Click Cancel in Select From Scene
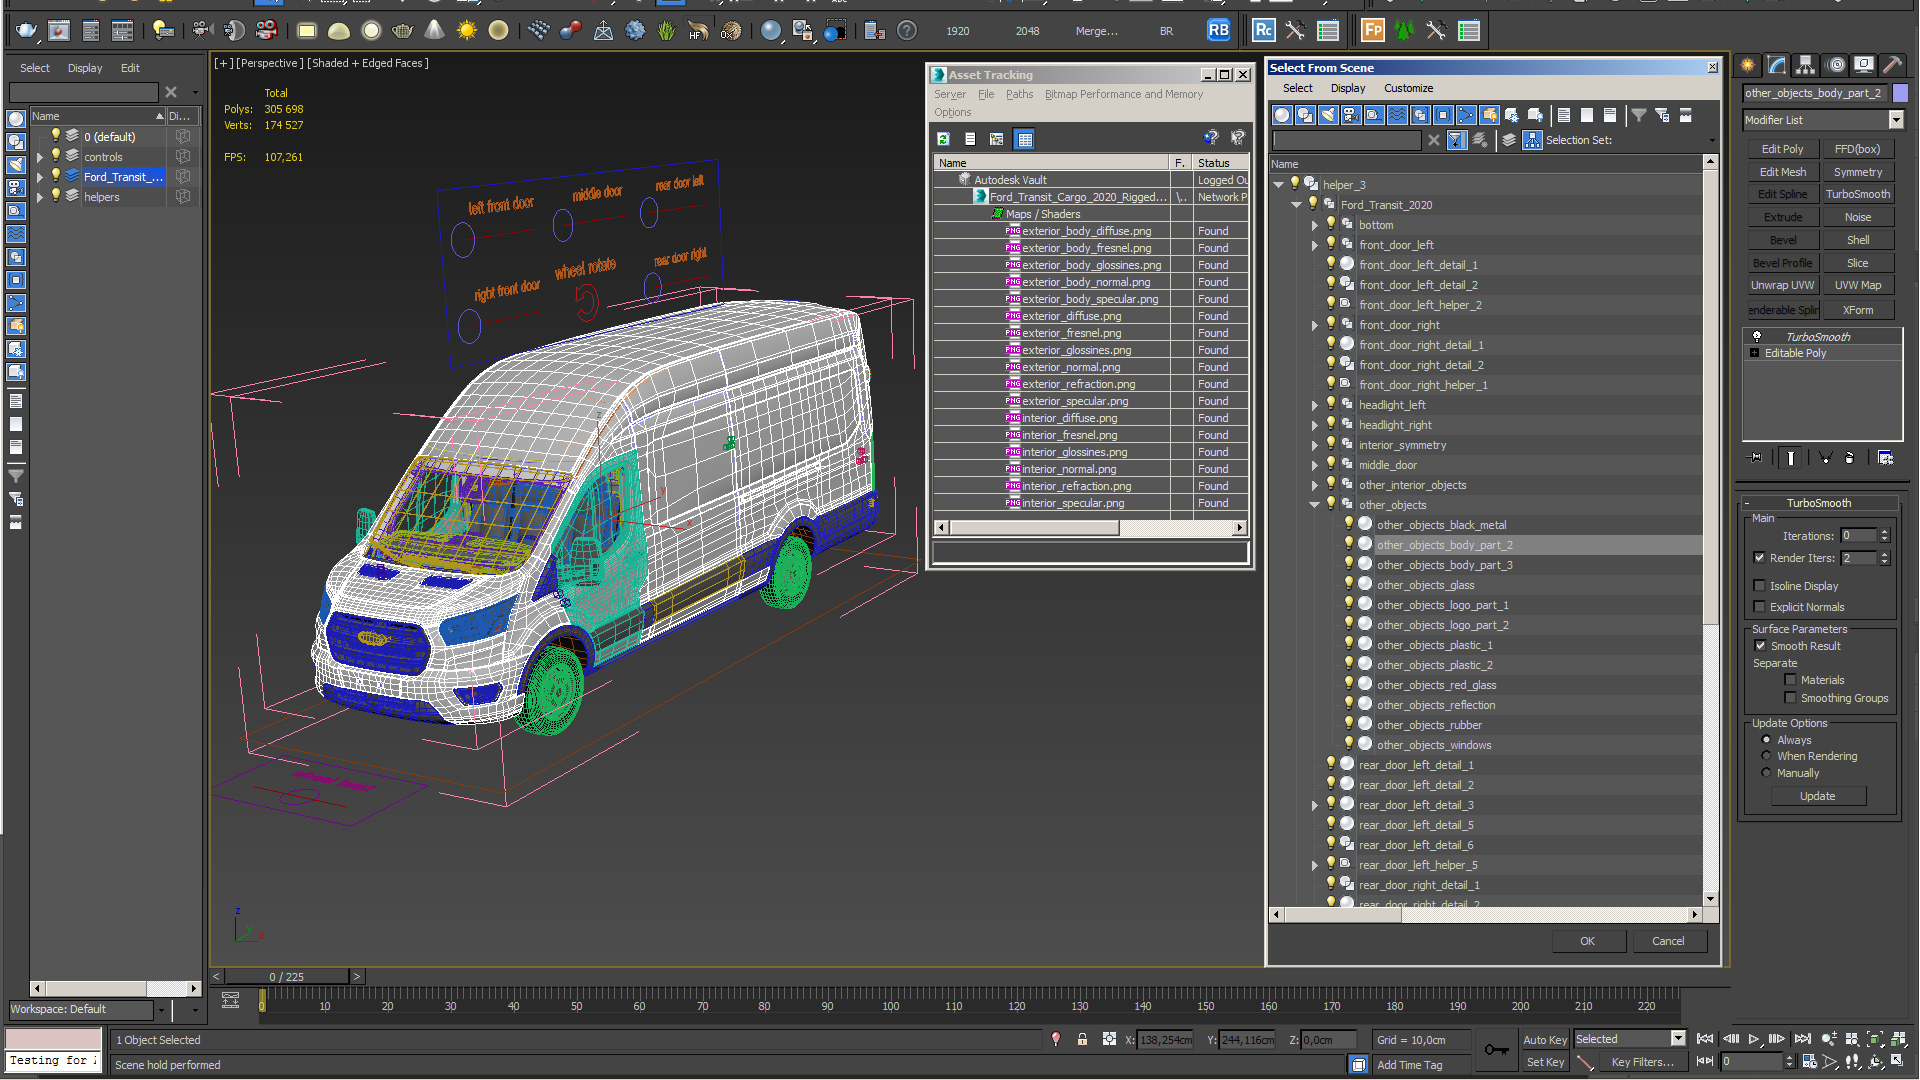The height and width of the screenshot is (1080, 1920). (1667, 941)
